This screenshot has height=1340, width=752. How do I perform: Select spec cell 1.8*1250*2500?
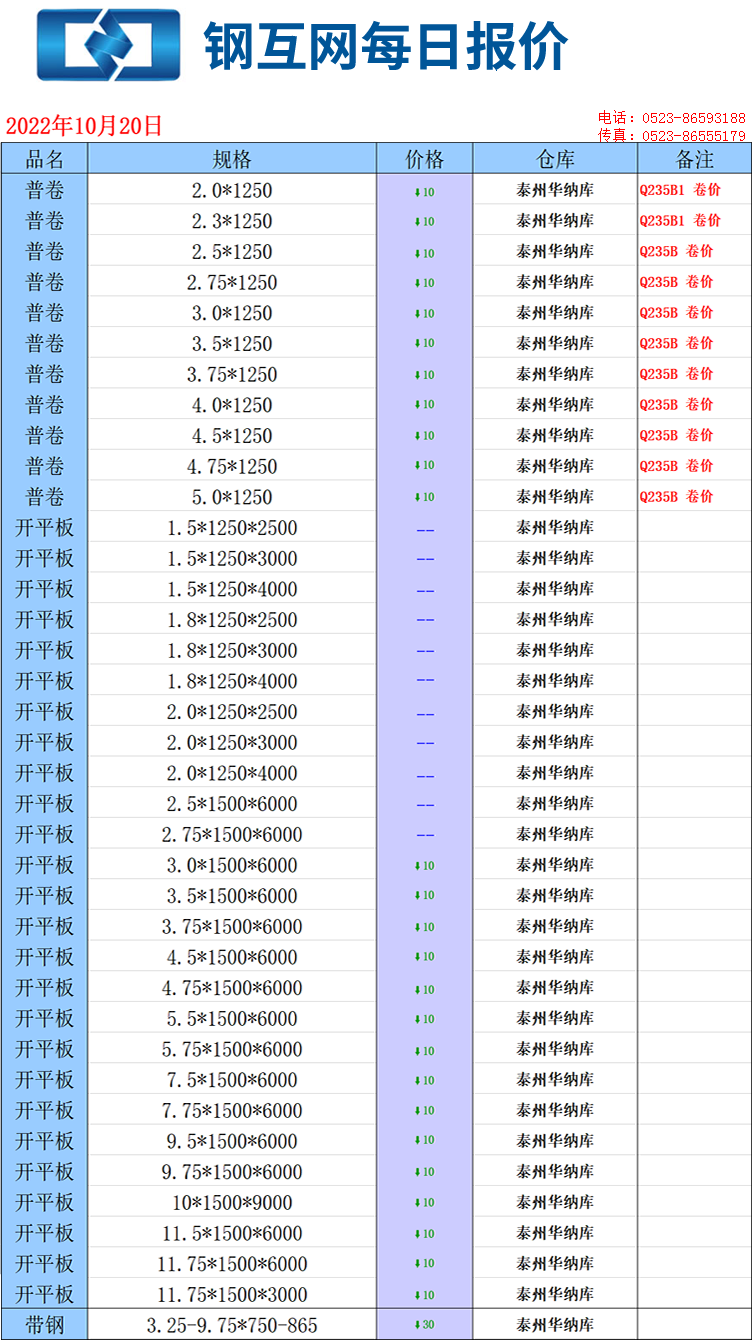[232, 620]
